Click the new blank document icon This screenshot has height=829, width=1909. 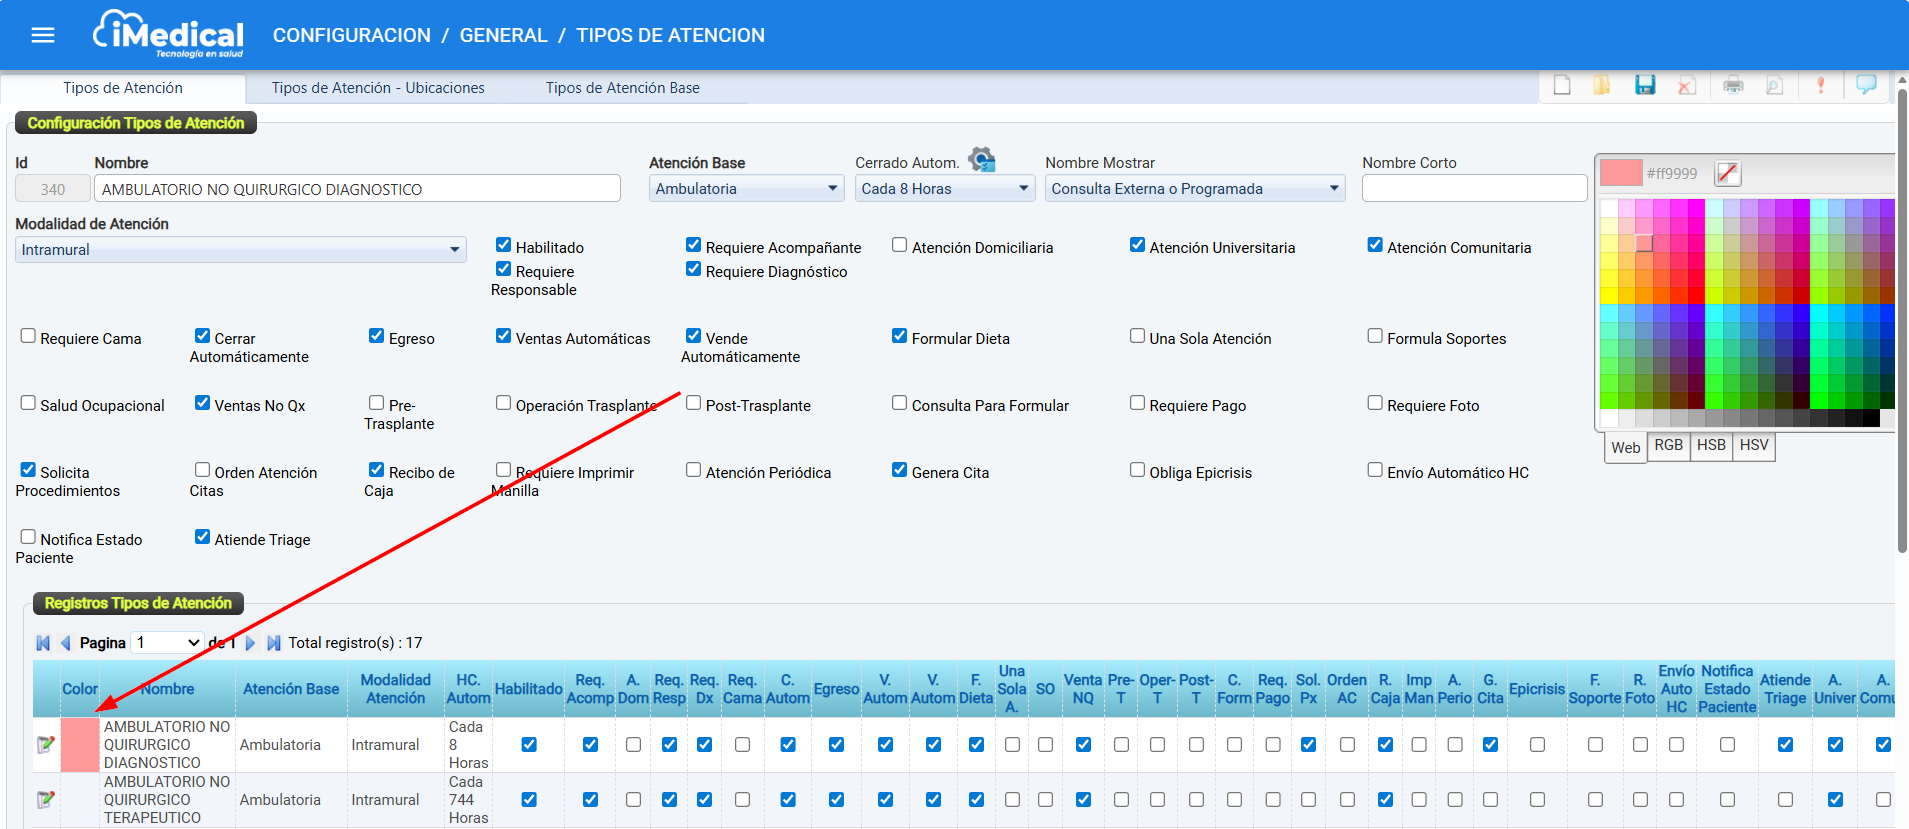coord(1562,86)
